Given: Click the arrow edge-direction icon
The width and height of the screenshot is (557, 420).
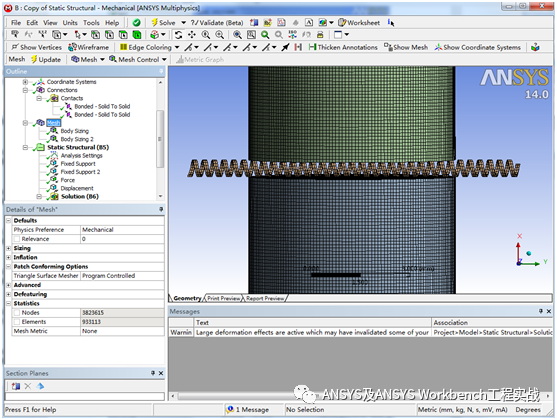Looking at the screenshot, I should tap(285, 47).
